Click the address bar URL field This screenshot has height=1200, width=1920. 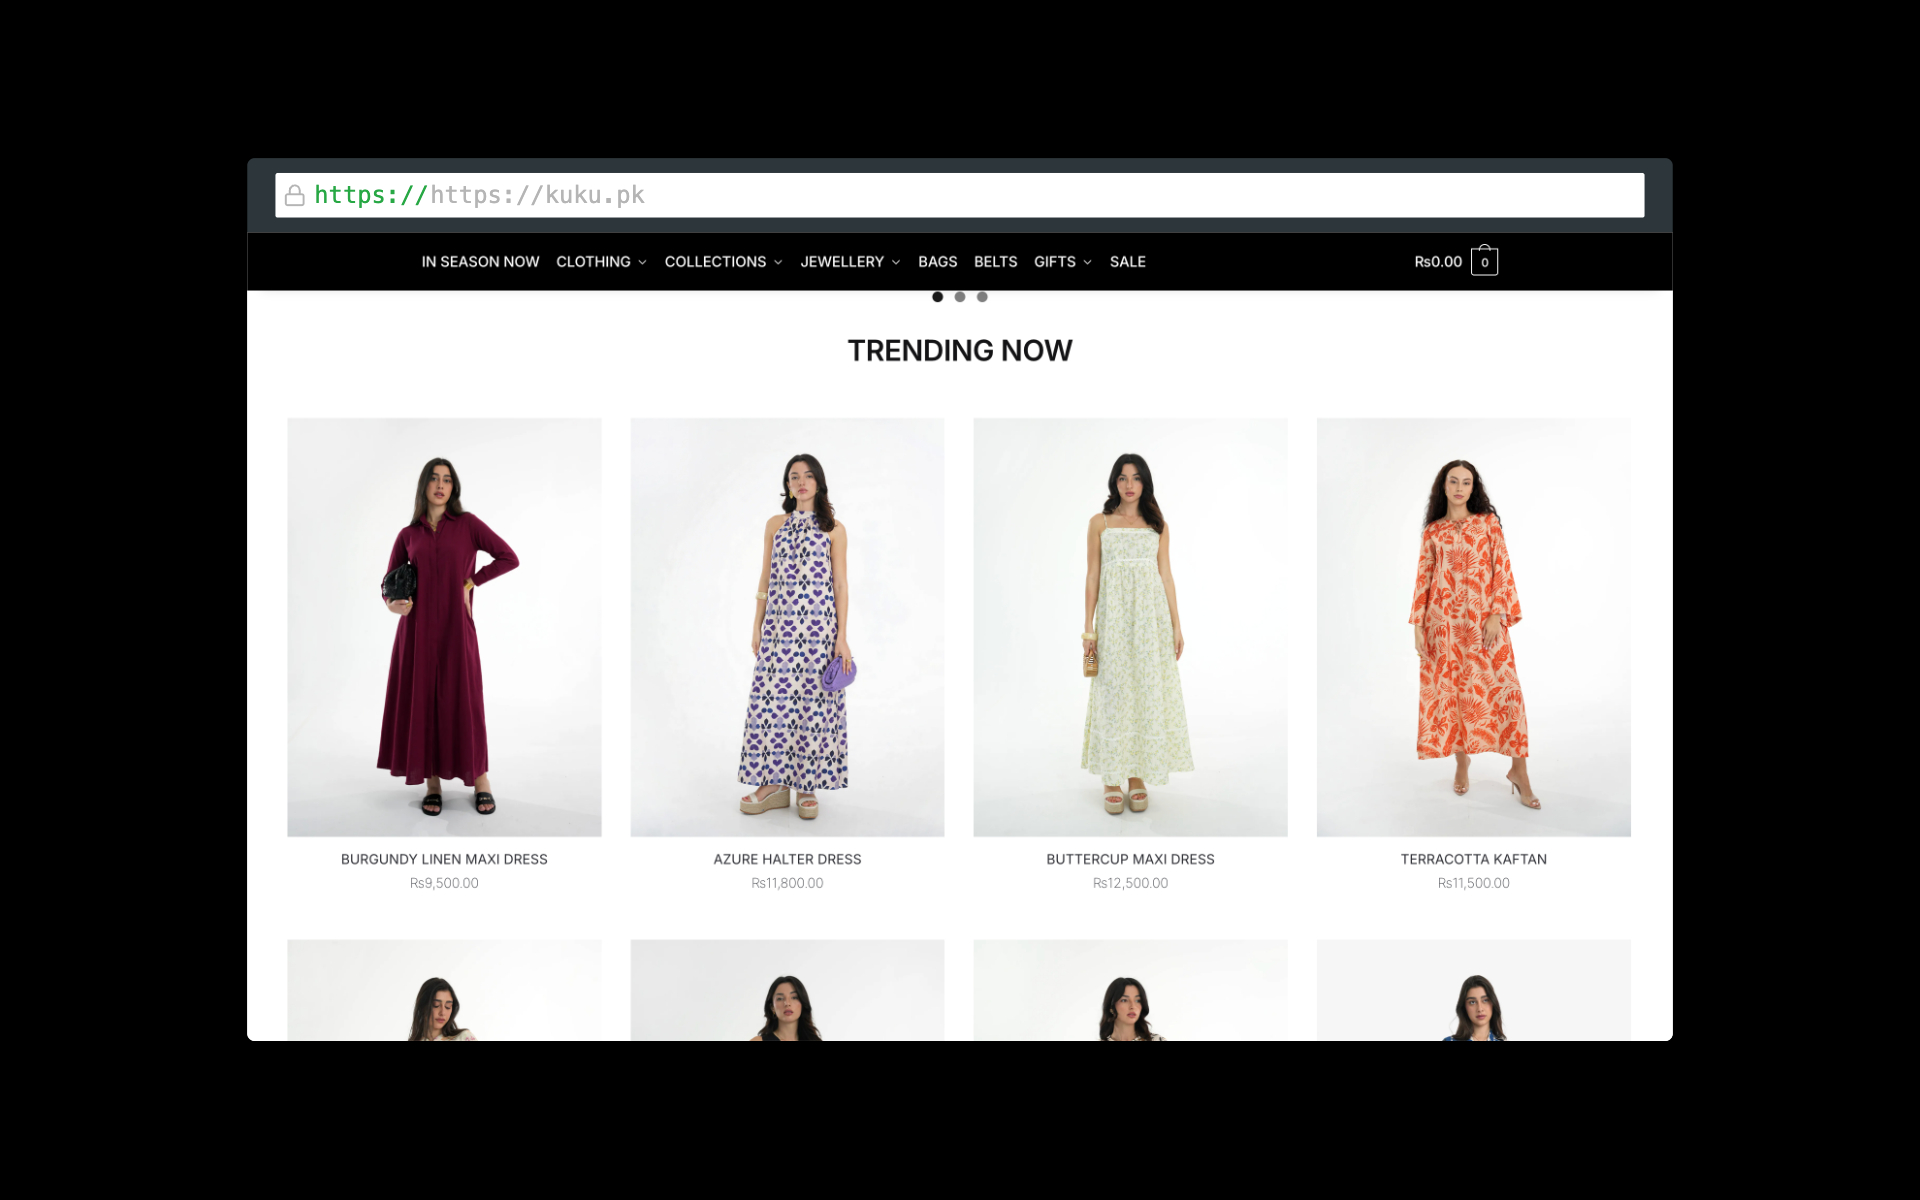pyautogui.click(x=959, y=195)
